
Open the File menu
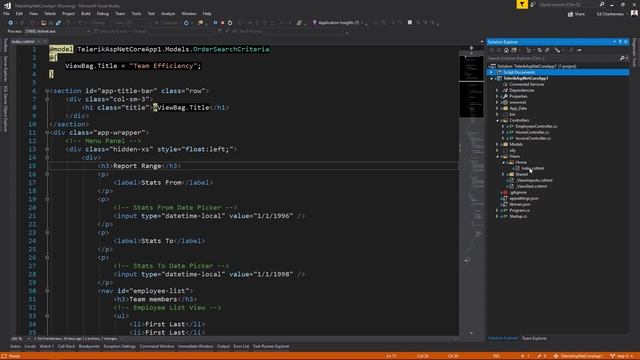tap(7, 13)
